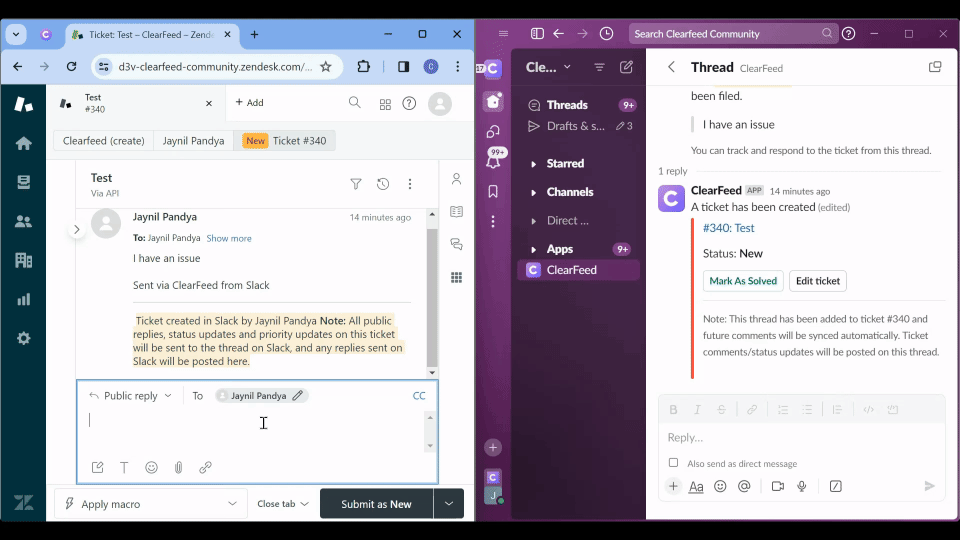Select Threads in Slack sidebar
The height and width of the screenshot is (540, 960).
point(566,105)
